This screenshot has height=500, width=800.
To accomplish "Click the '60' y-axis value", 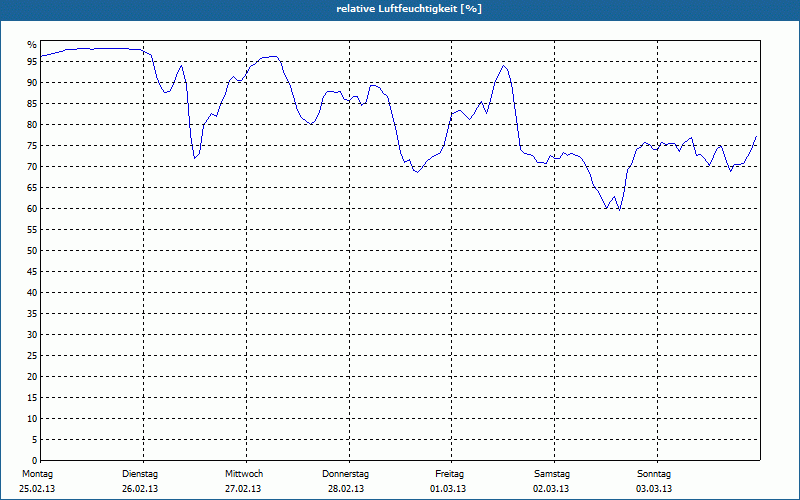I will [32, 209].
